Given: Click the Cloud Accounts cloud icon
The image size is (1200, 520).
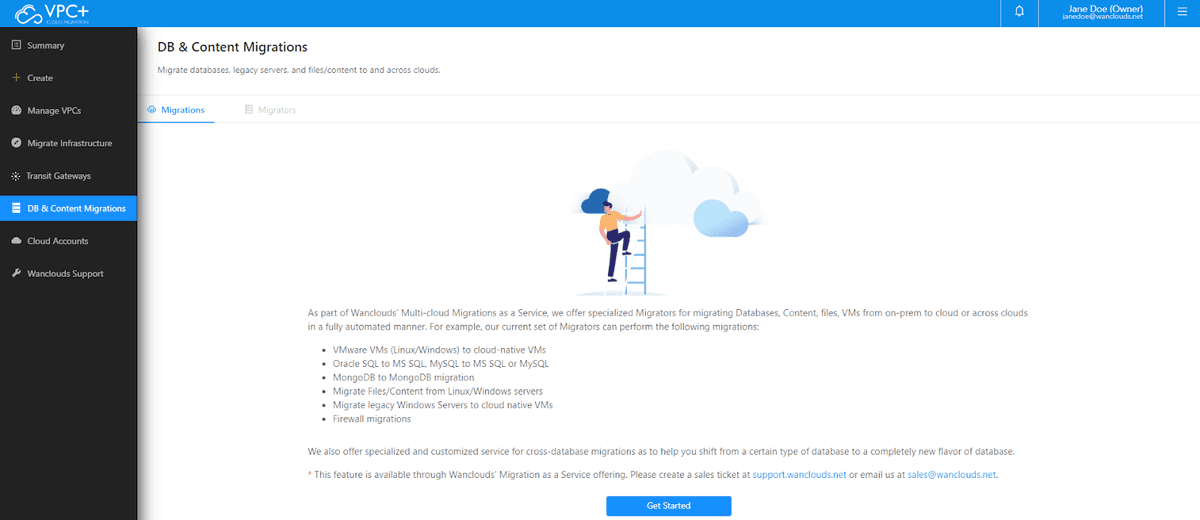Looking at the screenshot, I should coord(16,241).
